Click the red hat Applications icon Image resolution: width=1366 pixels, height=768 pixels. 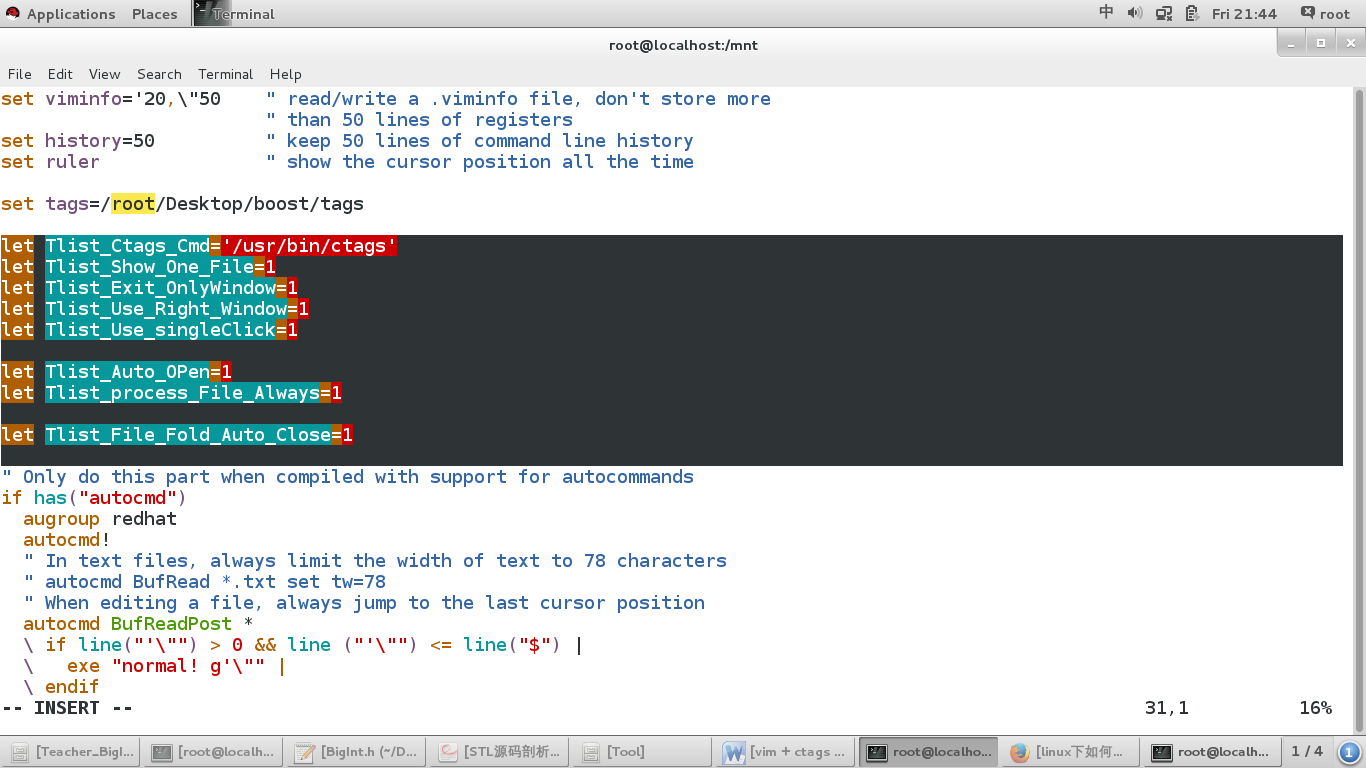point(12,13)
